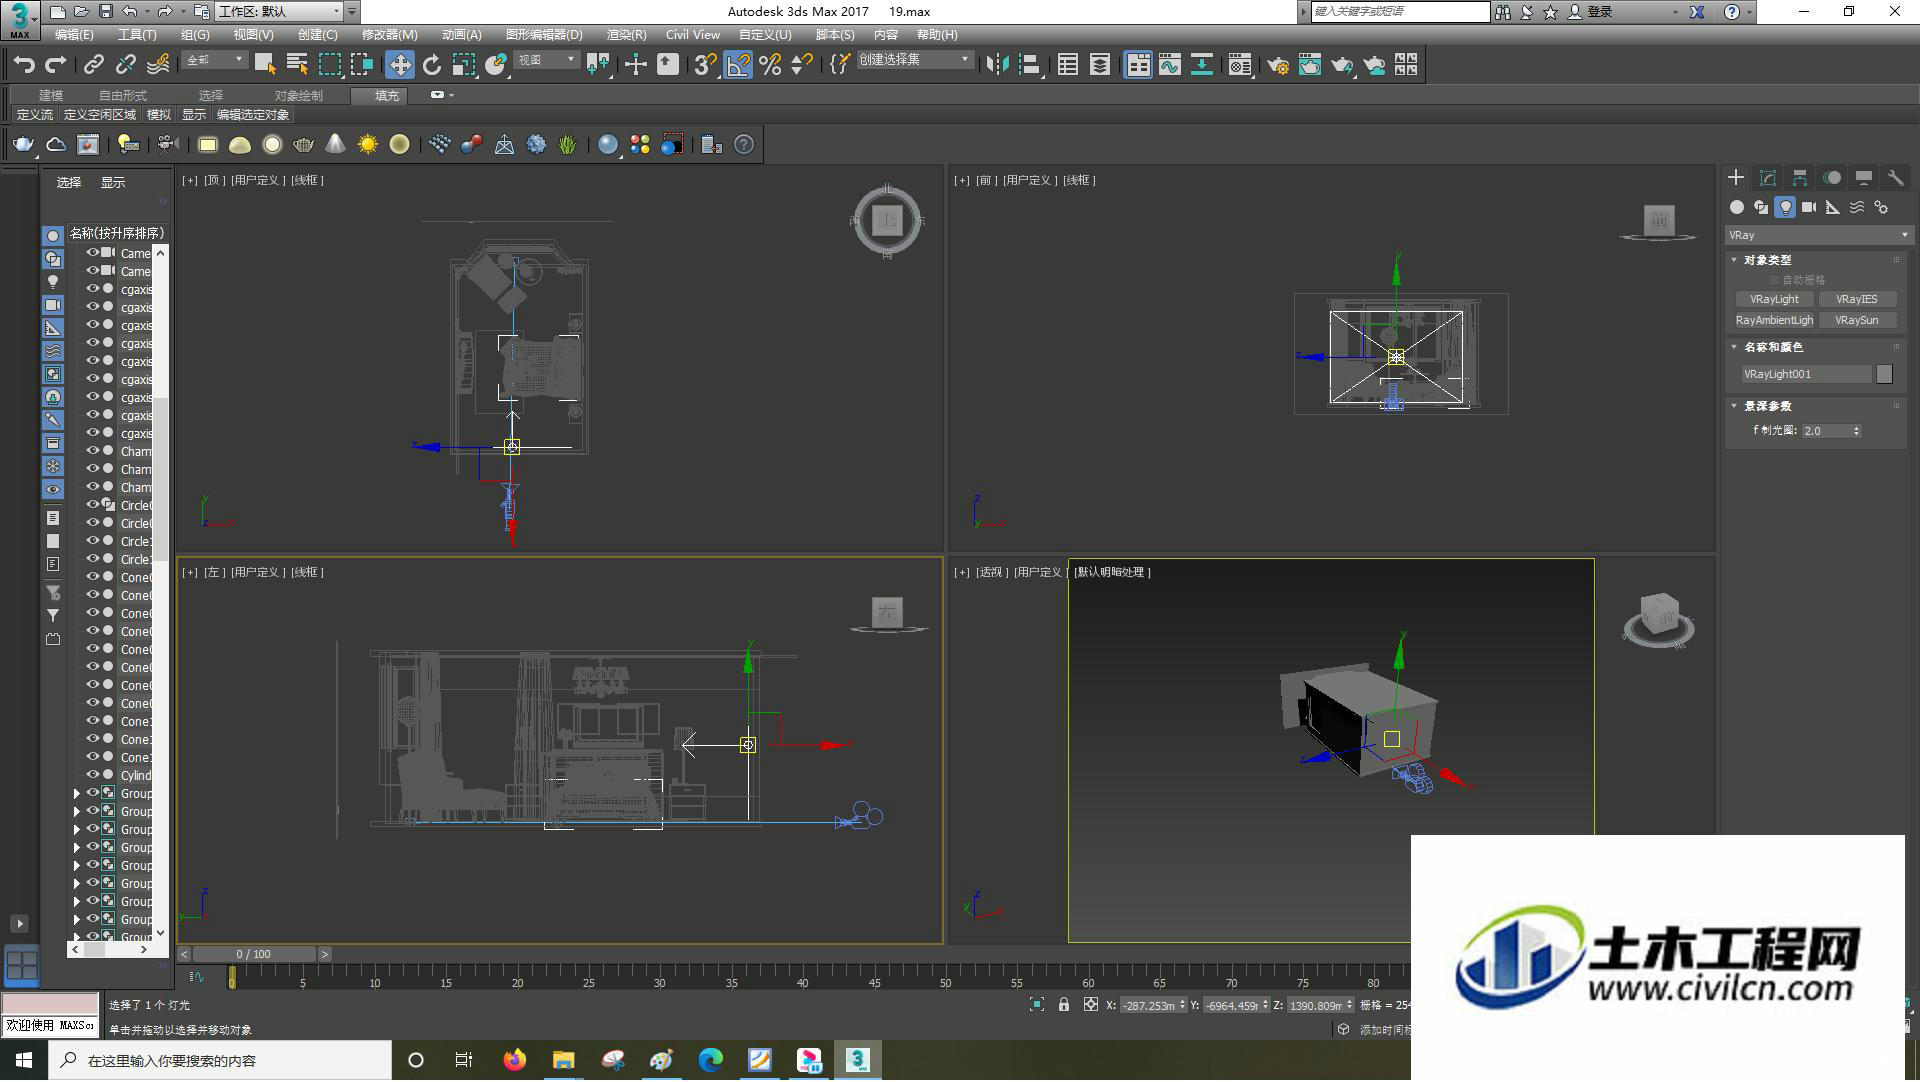The width and height of the screenshot is (1920, 1082).
Task: Select the Bind to Space Warp tool
Action: click(158, 65)
